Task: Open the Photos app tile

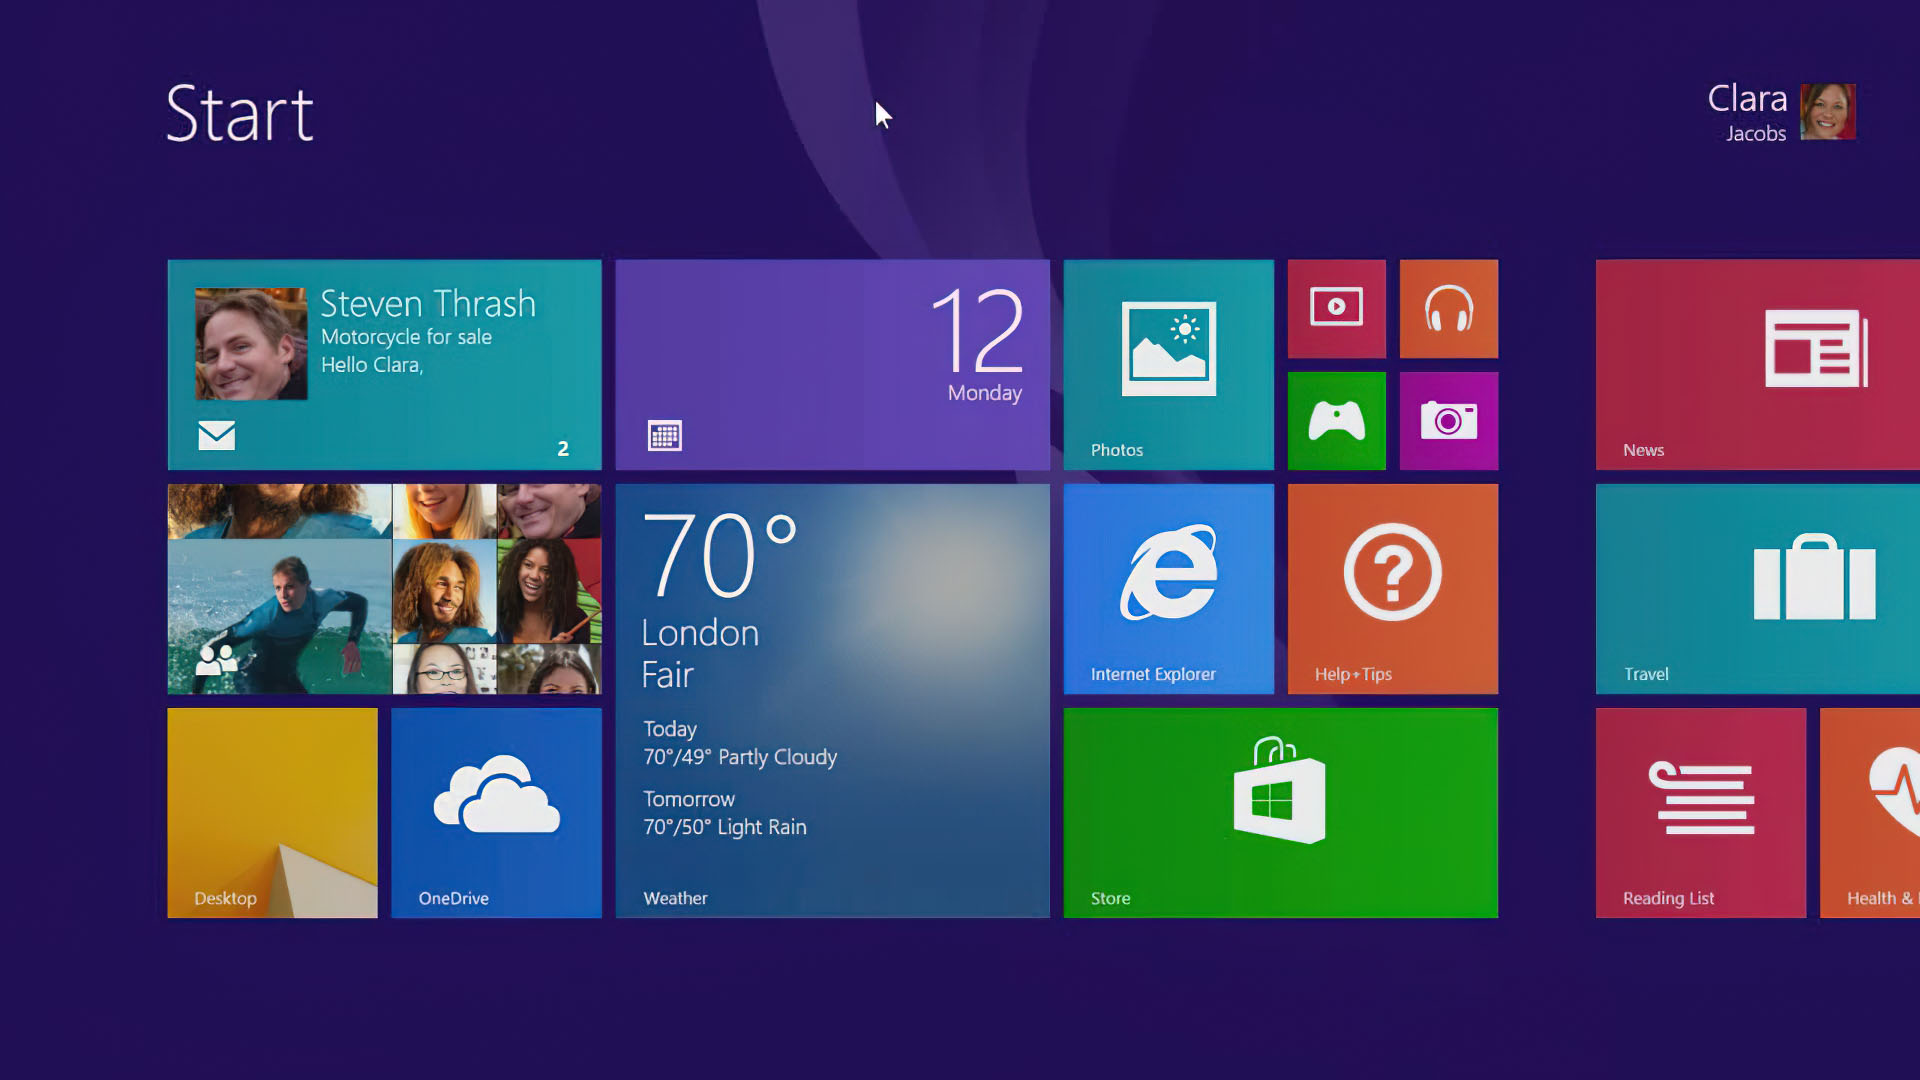Action: [1168, 364]
